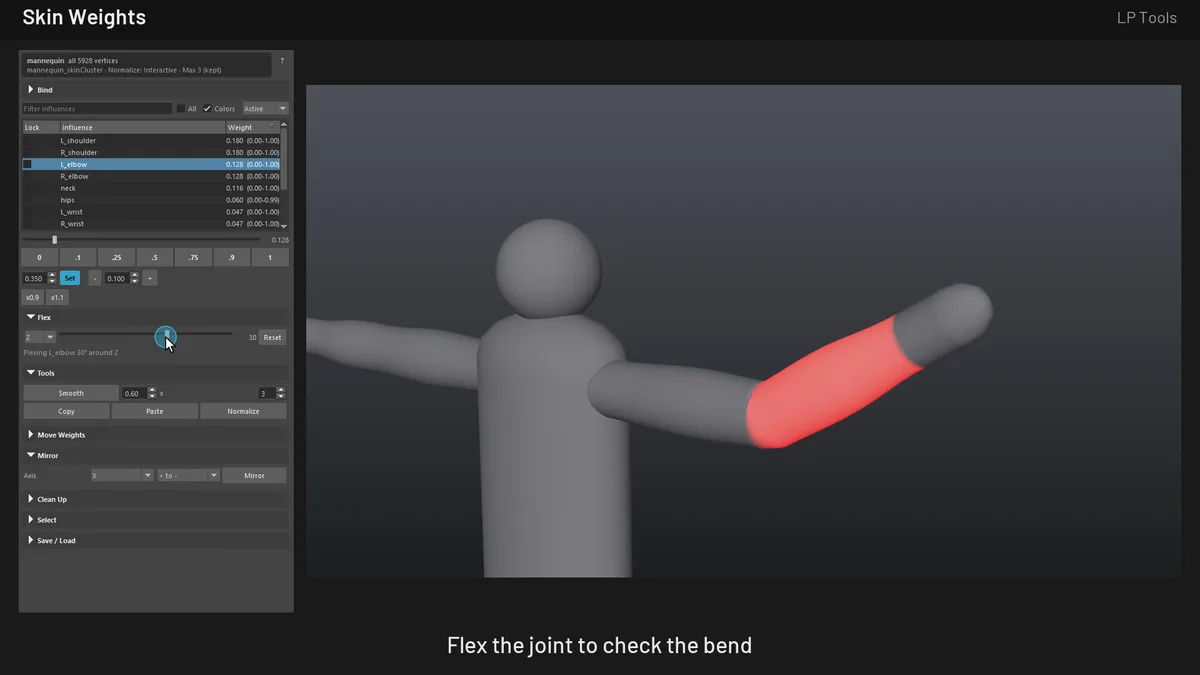Click the Normalize button
This screenshot has width=1200, height=675.
tap(243, 411)
